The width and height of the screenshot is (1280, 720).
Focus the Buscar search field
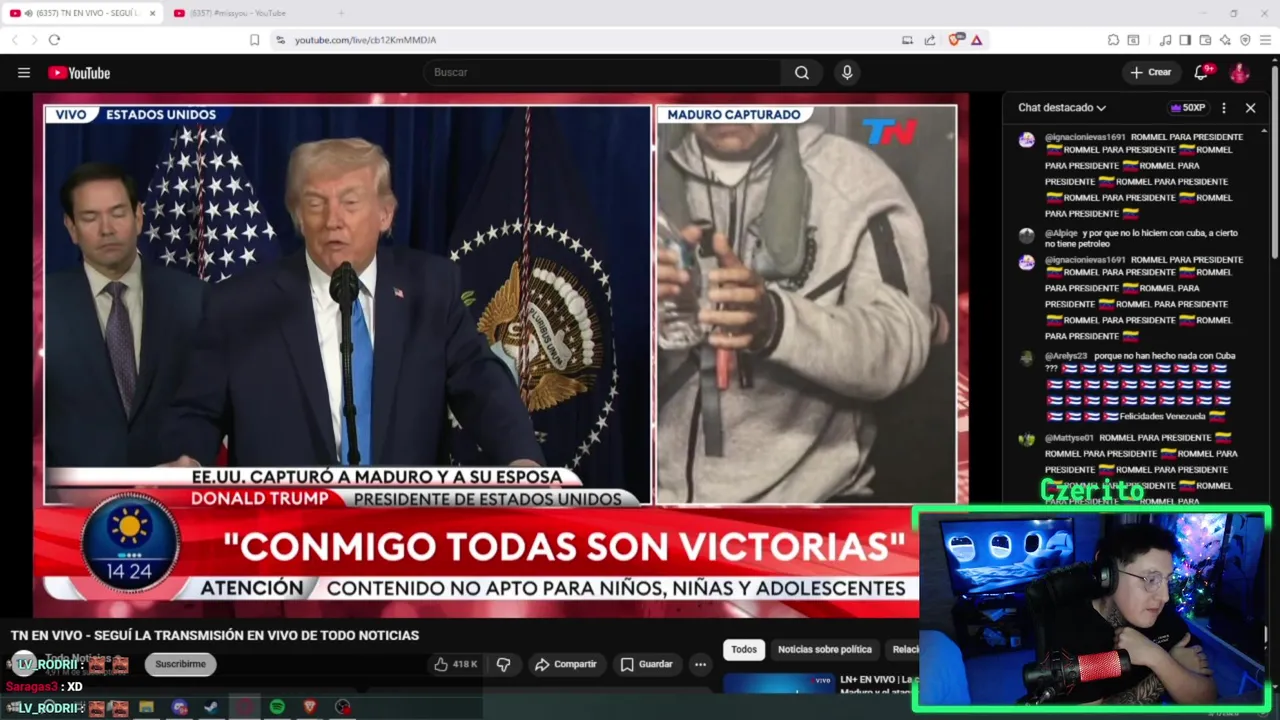coord(603,72)
